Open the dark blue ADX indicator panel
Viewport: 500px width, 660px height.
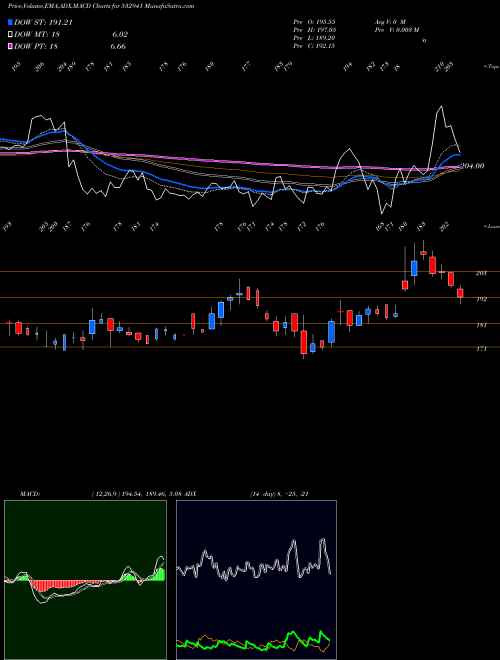coord(256,580)
